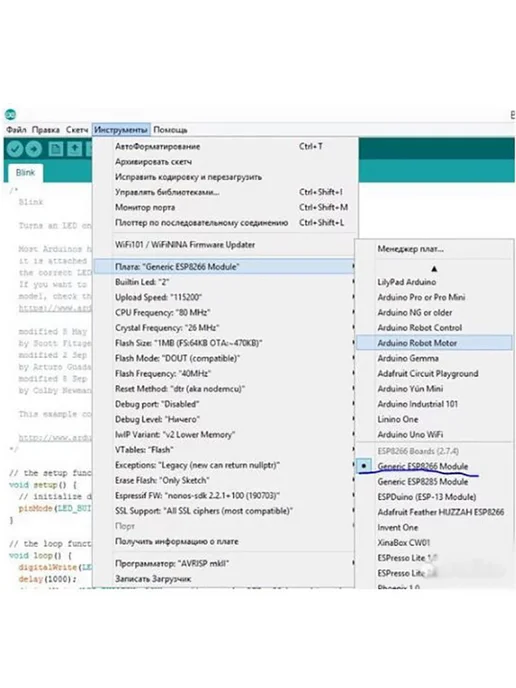Open Менеджер плат… in boards list

(434, 249)
